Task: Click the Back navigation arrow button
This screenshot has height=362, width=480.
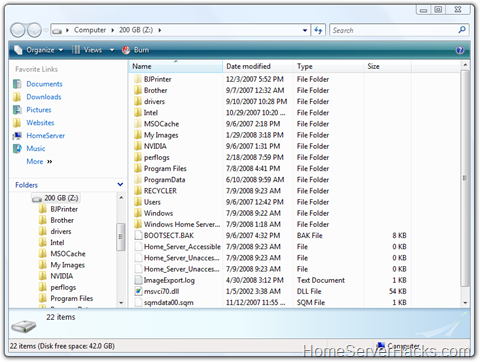Action: tap(18, 30)
